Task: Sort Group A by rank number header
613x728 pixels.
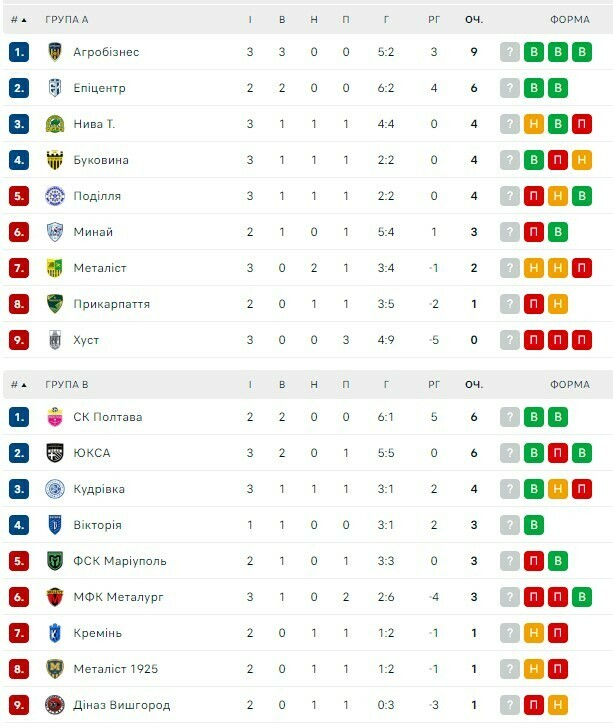Action: pyautogui.click(x=18, y=19)
